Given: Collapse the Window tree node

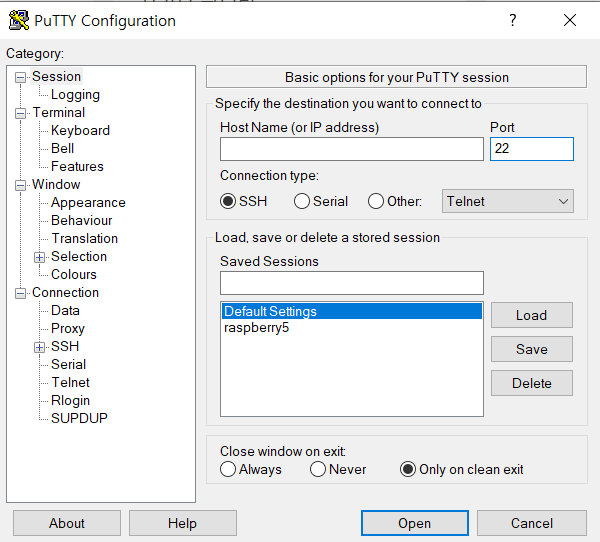Looking at the screenshot, I should (20, 186).
